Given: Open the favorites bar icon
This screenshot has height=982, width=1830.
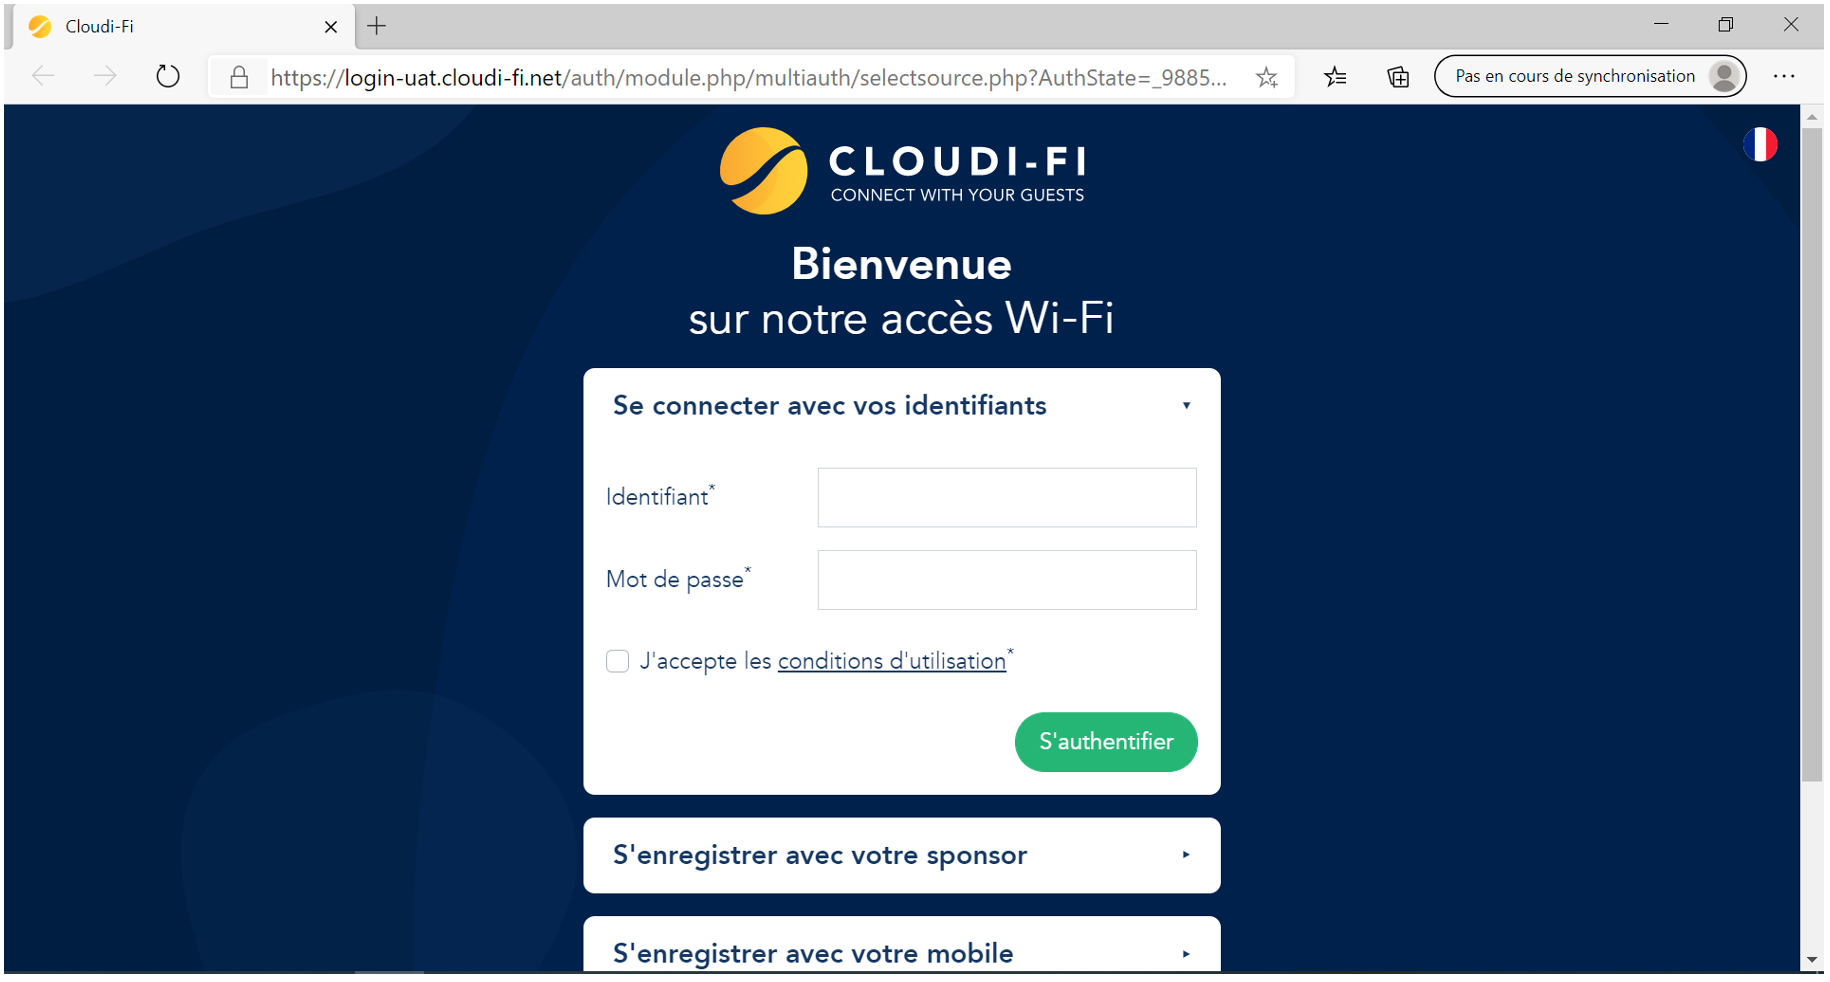Looking at the screenshot, I should (1335, 76).
